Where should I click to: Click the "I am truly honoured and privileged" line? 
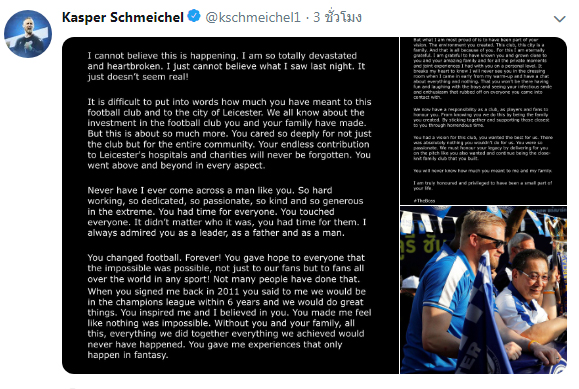[483, 185]
